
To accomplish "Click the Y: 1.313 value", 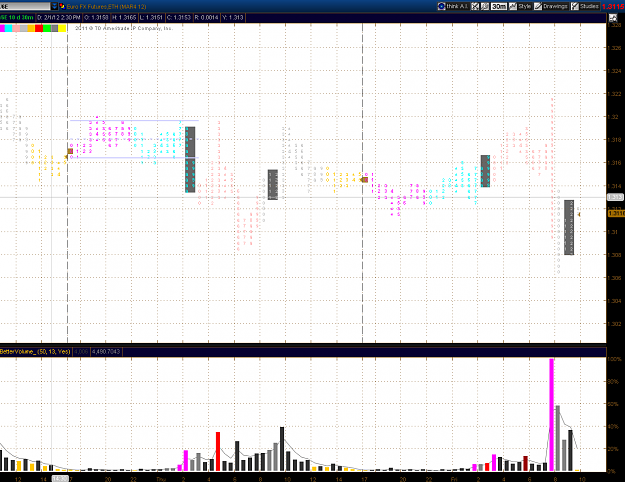I will click(233, 18).
